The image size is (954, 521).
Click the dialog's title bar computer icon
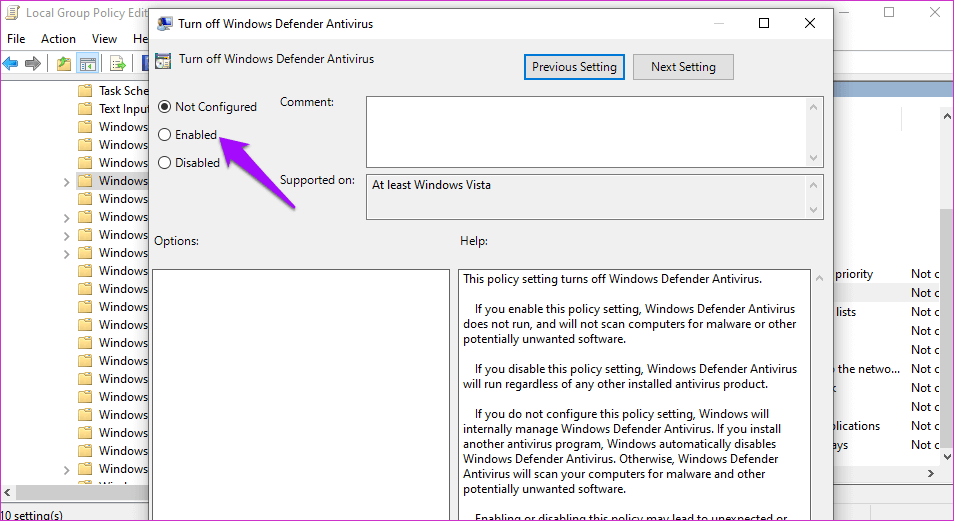tap(164, 24)
